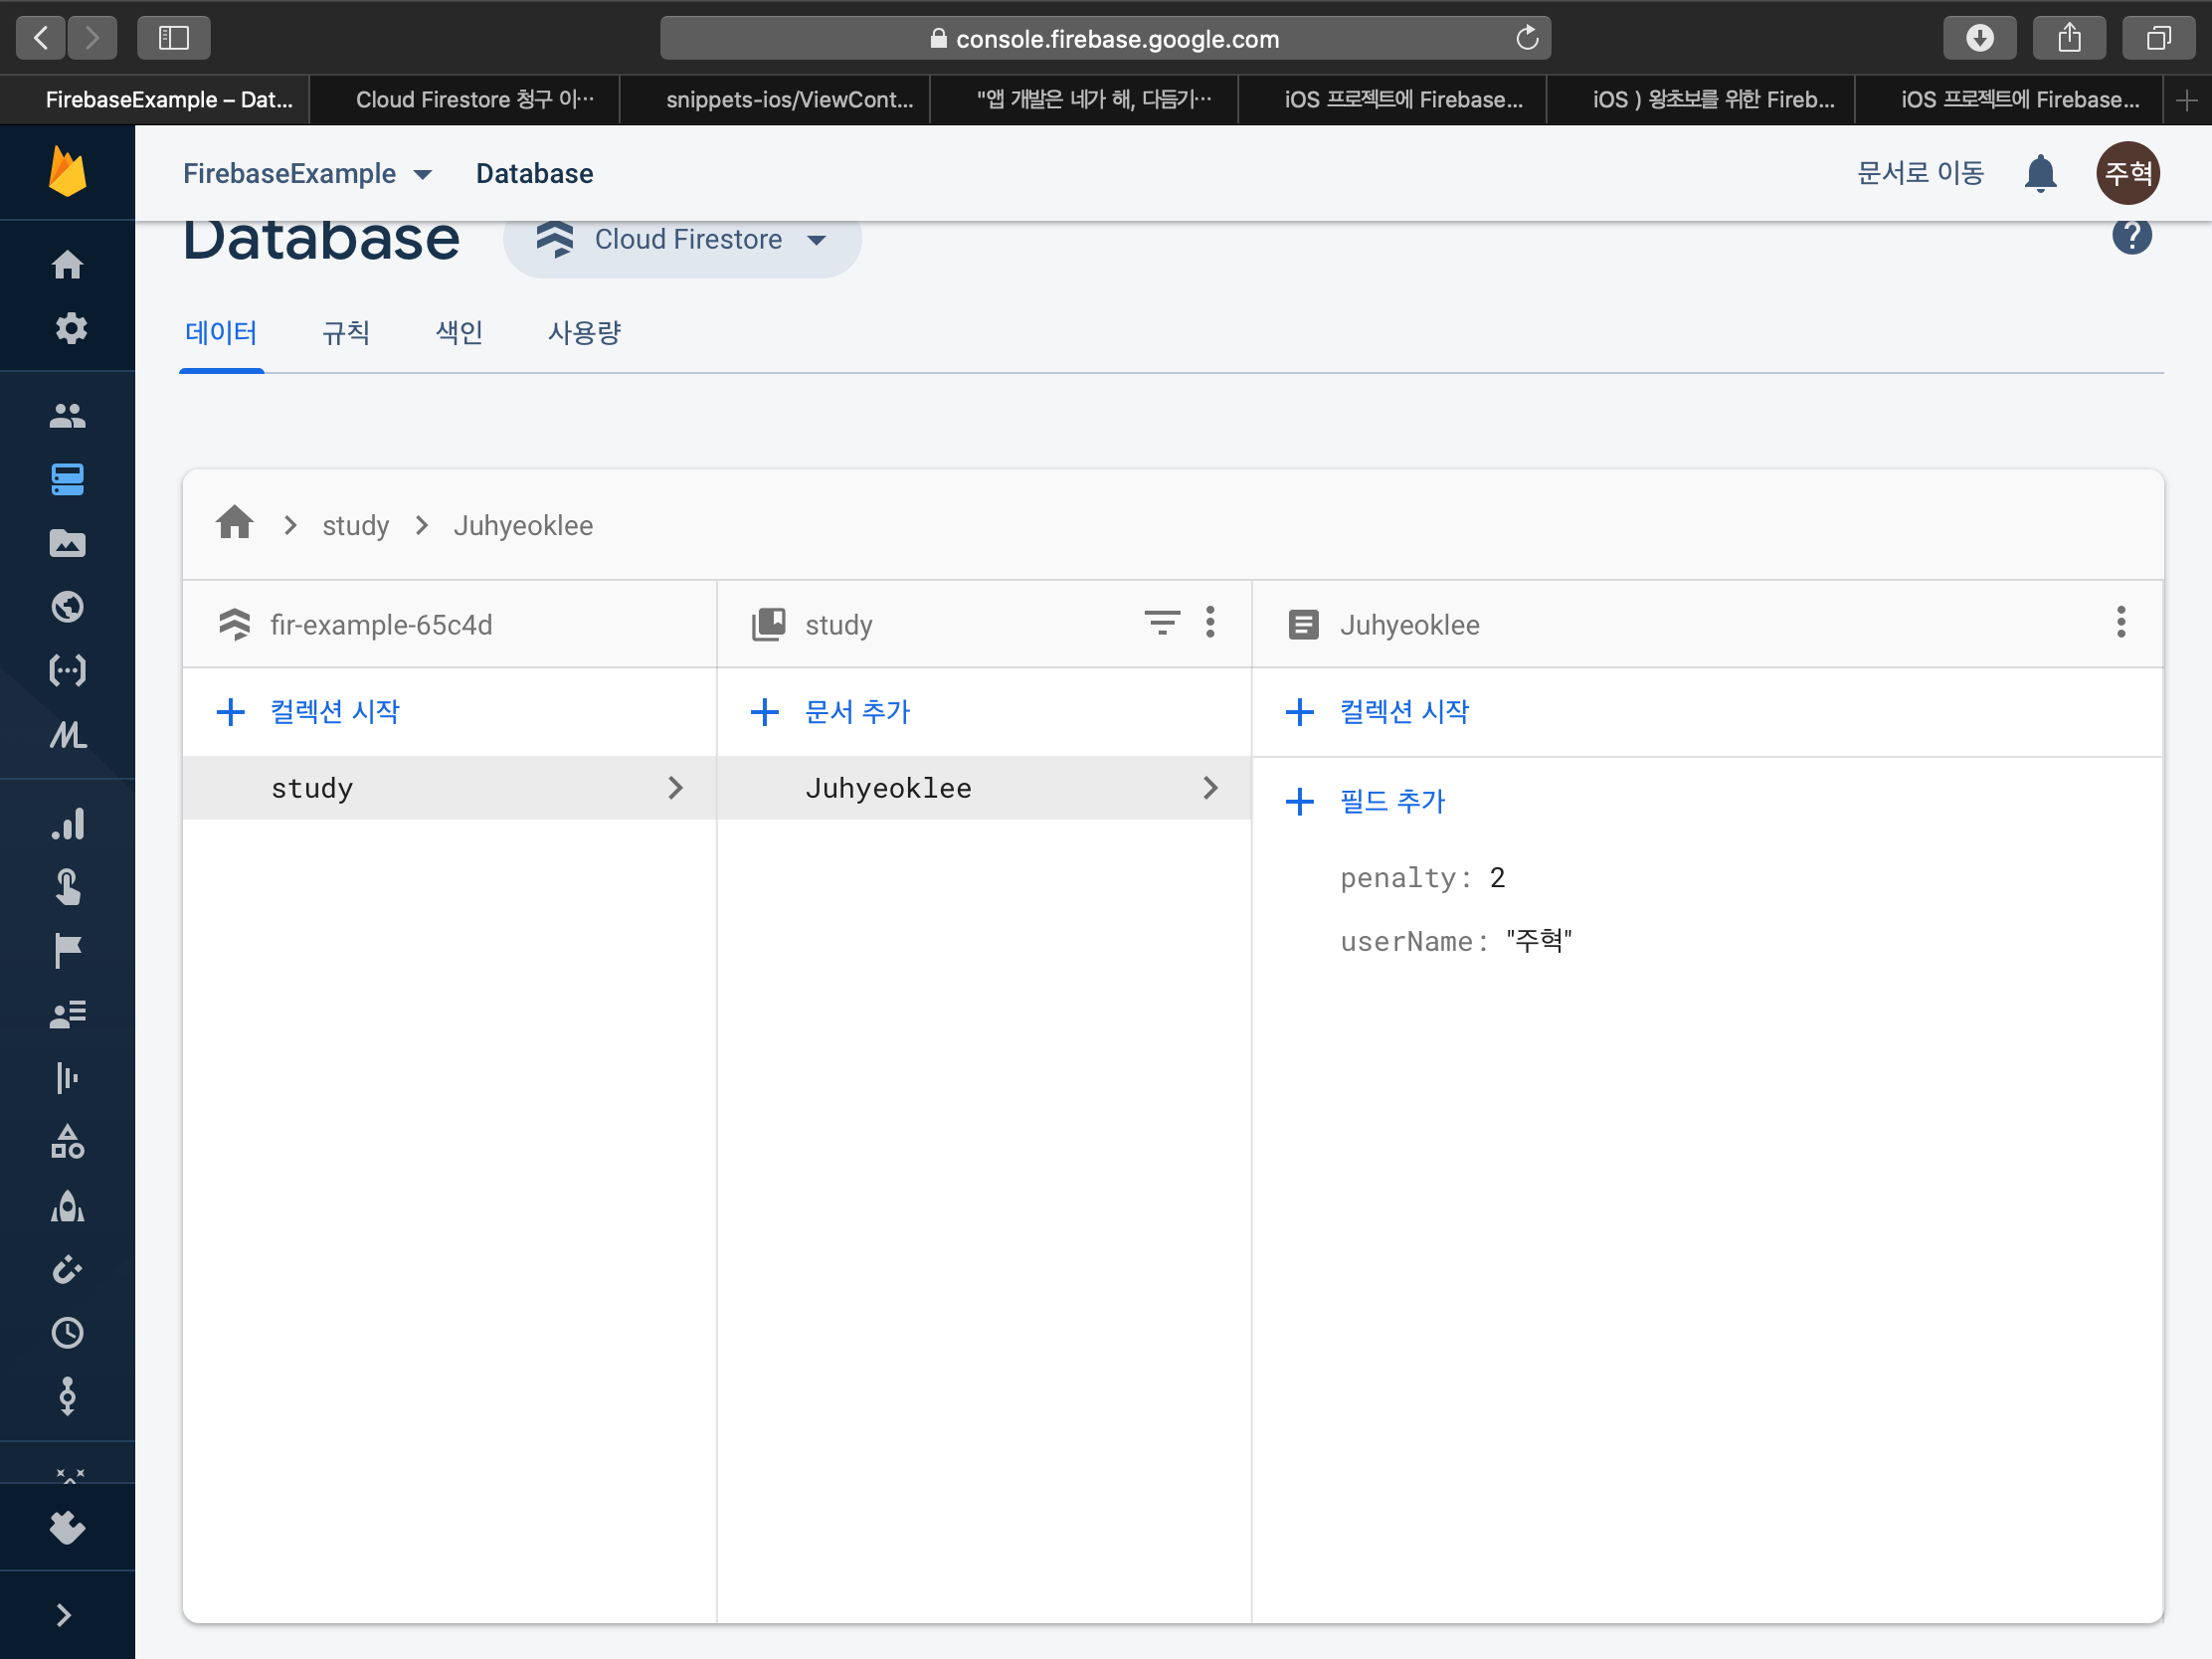Open the Functions brackets icon in sidebar
The image size is (2212, 1659).
point(67,670)
